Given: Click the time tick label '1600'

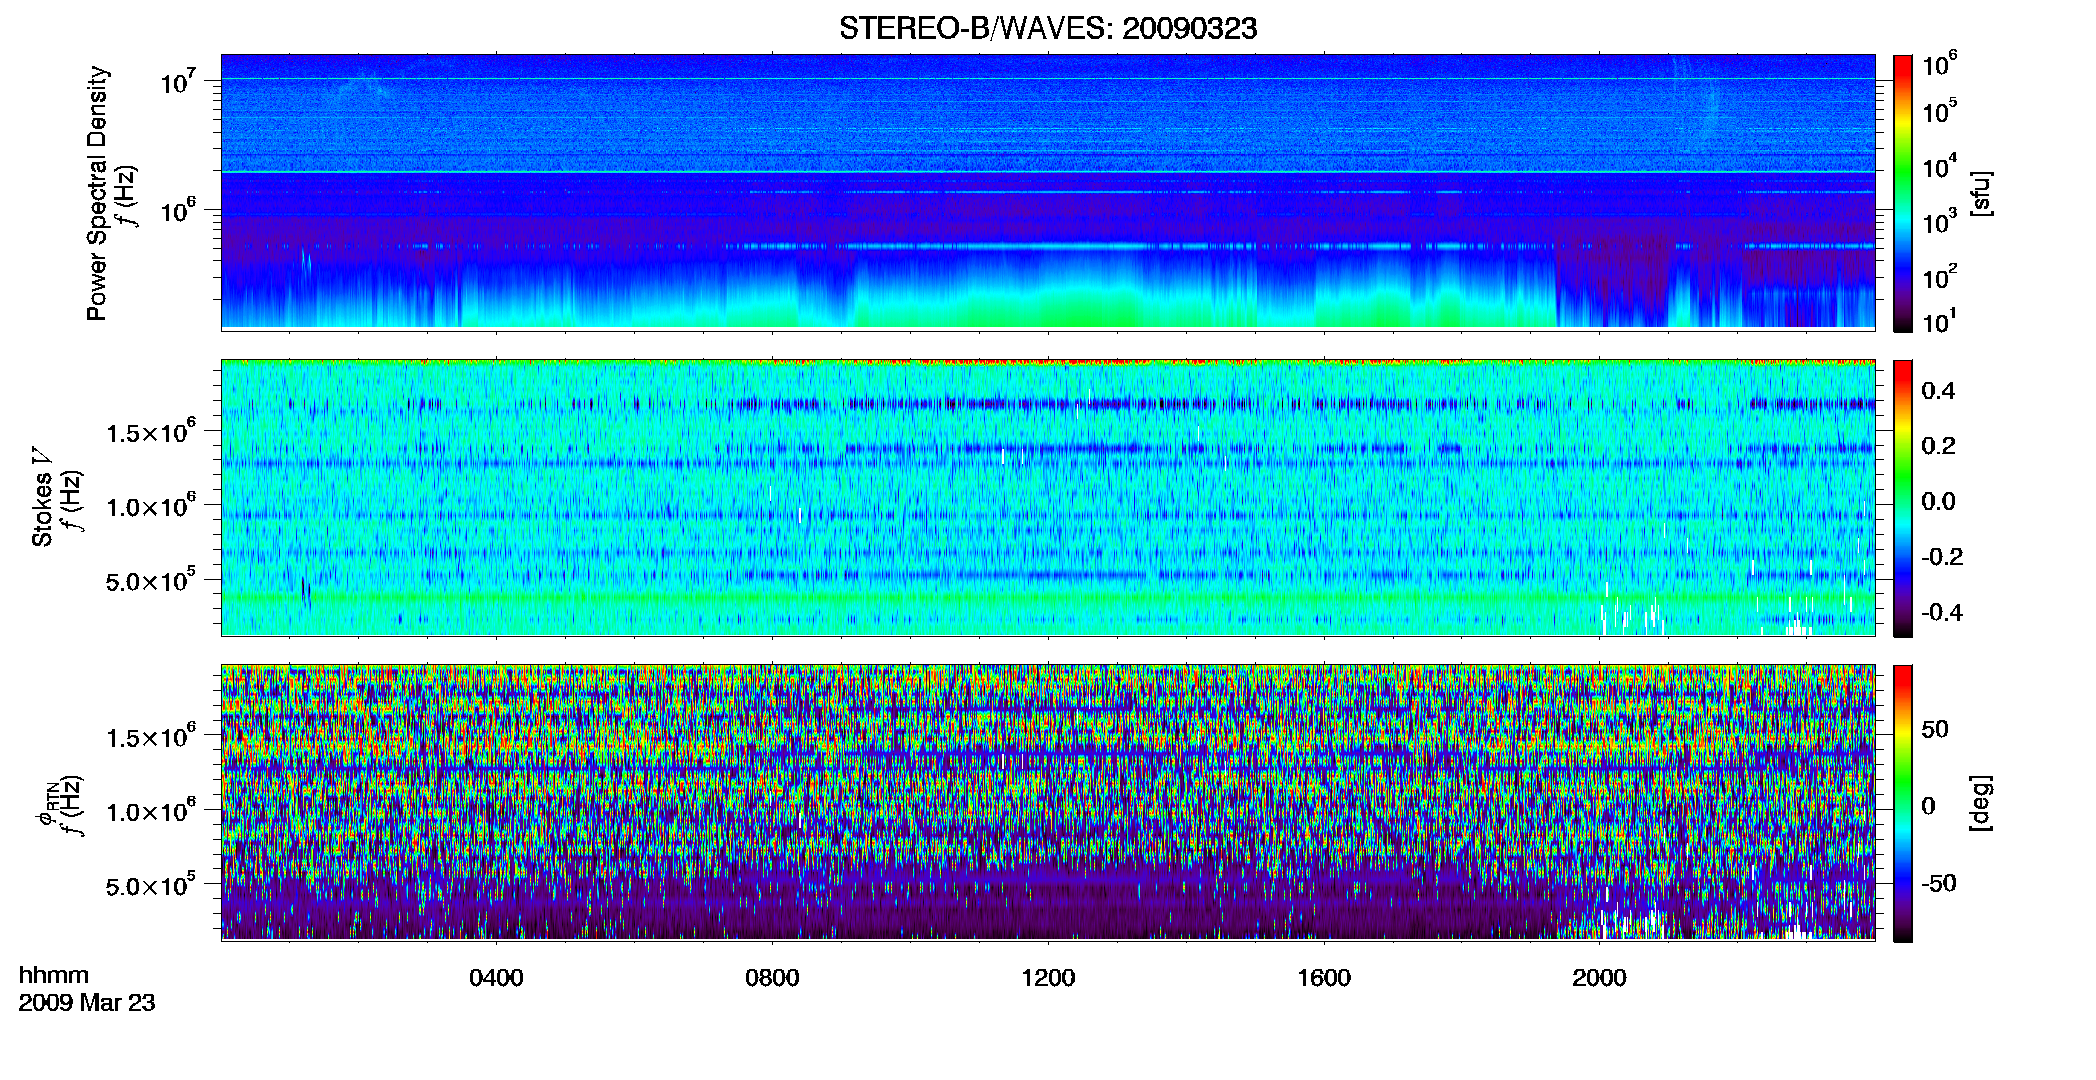Looking at the screenshot, I should [1324, 978].
